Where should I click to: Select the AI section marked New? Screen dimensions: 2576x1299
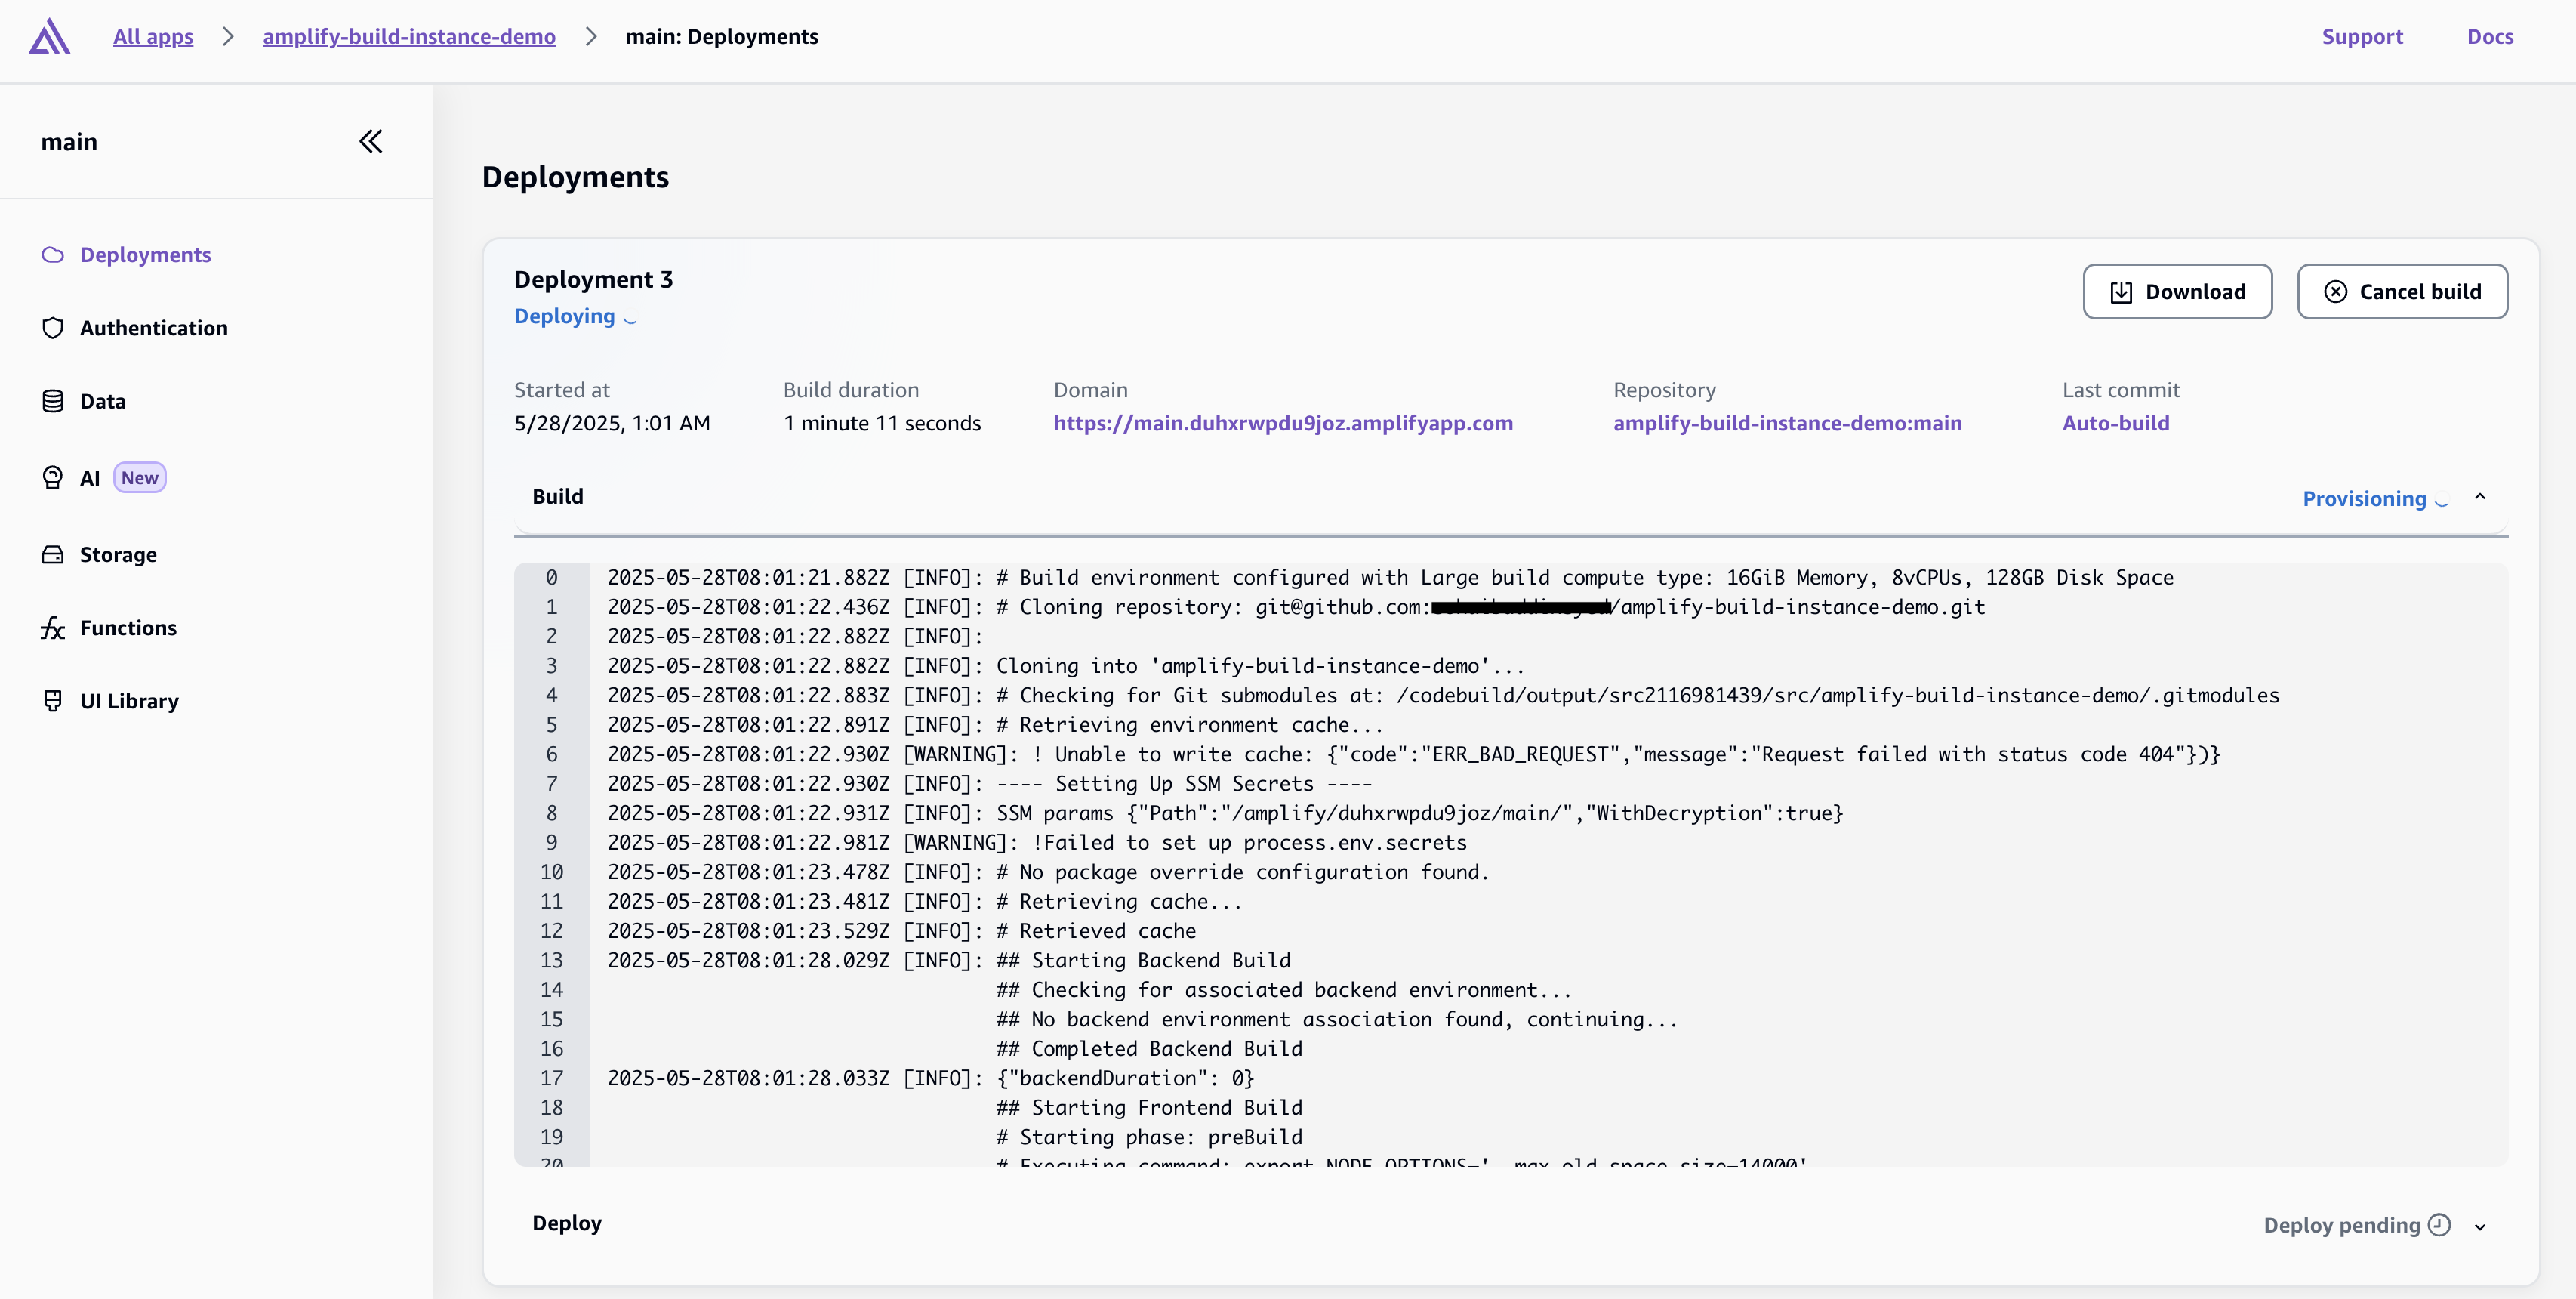pos(90,477)
